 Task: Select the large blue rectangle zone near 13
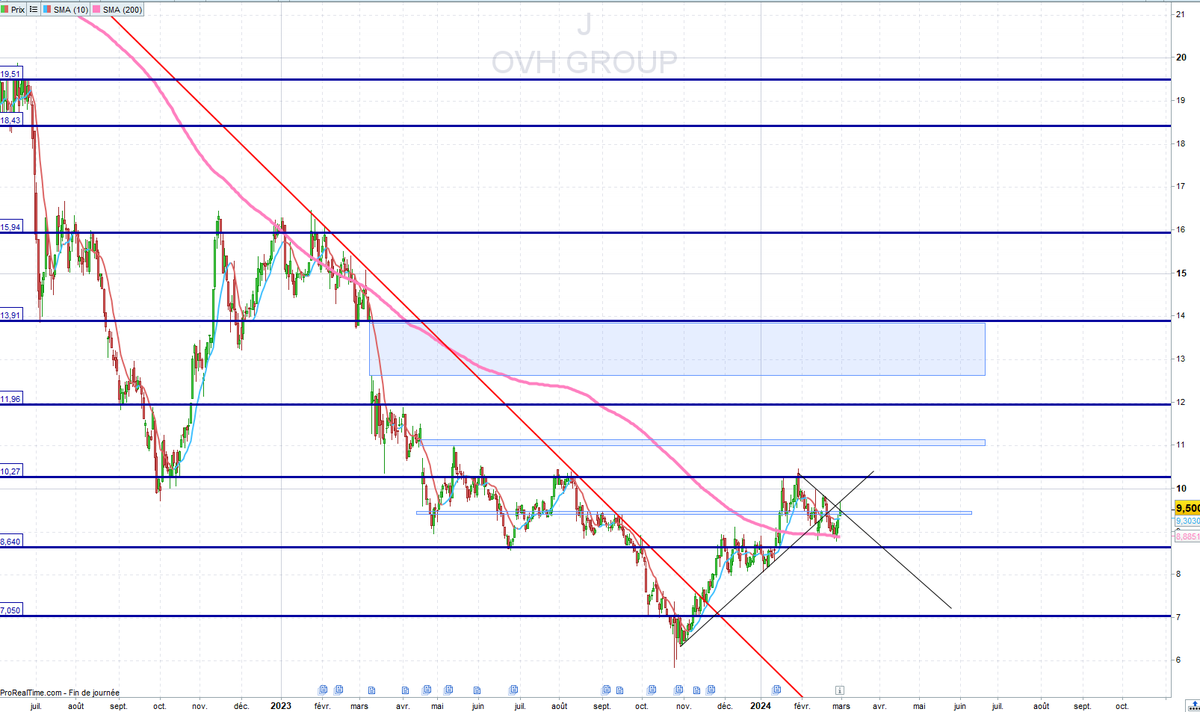(677, 349)
